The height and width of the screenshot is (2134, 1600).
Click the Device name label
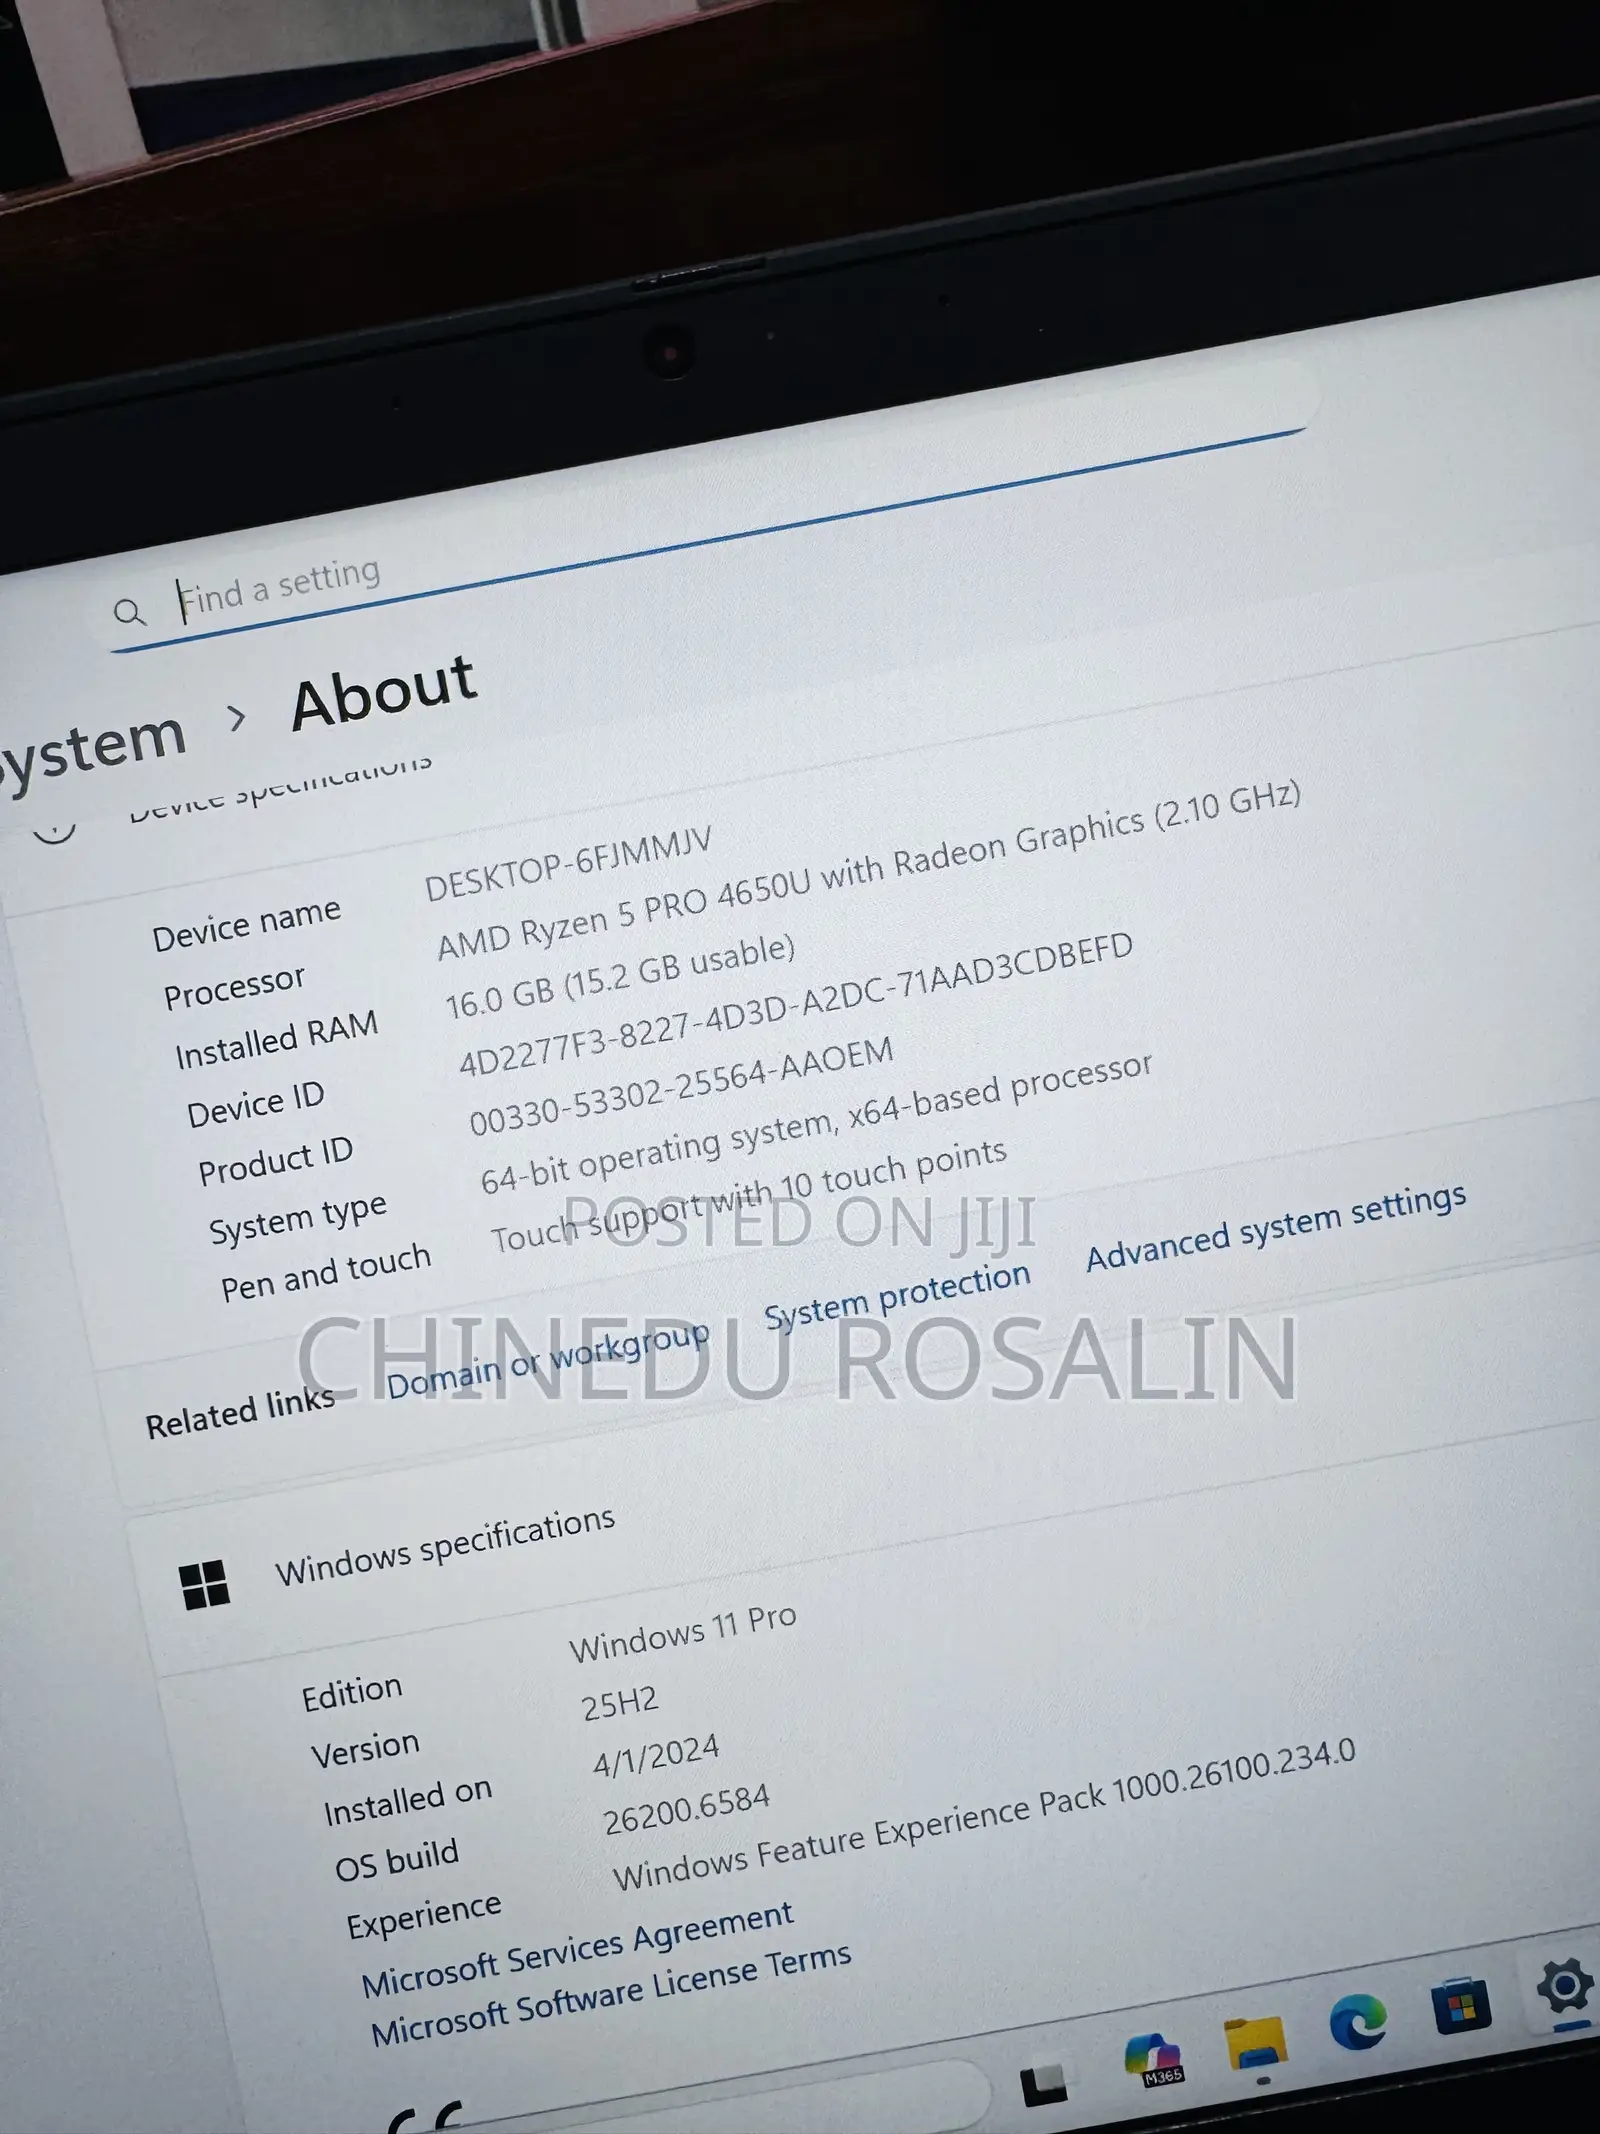click(246, 925)
